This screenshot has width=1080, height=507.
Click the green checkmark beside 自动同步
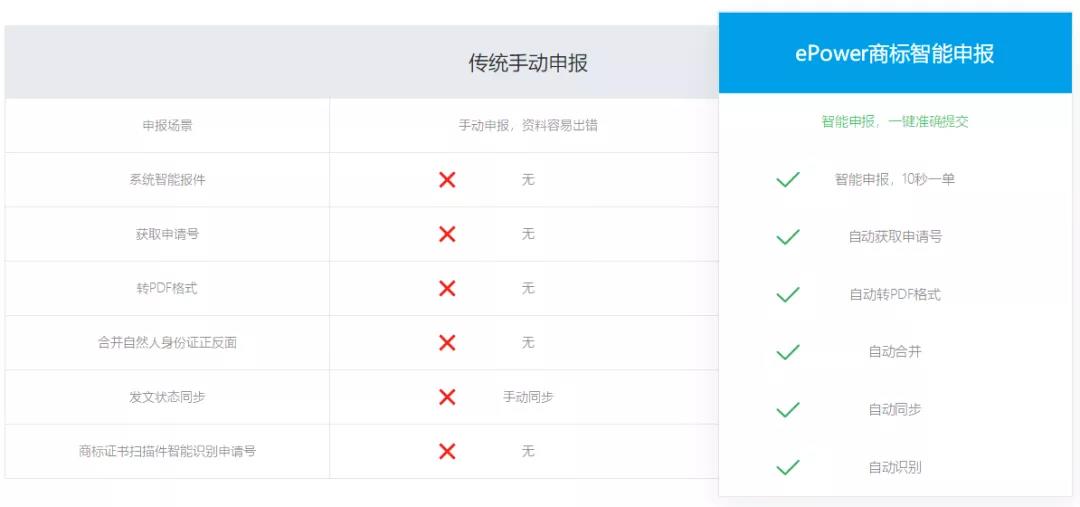(787, 410)
